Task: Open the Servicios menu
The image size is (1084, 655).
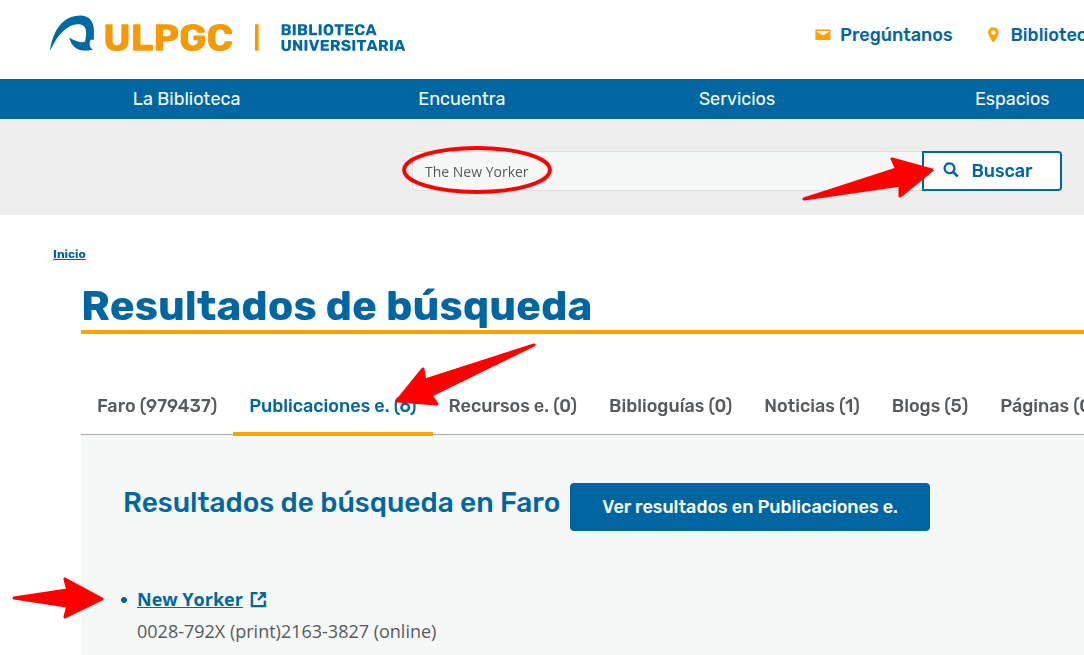Action: [x=736, y=99]
